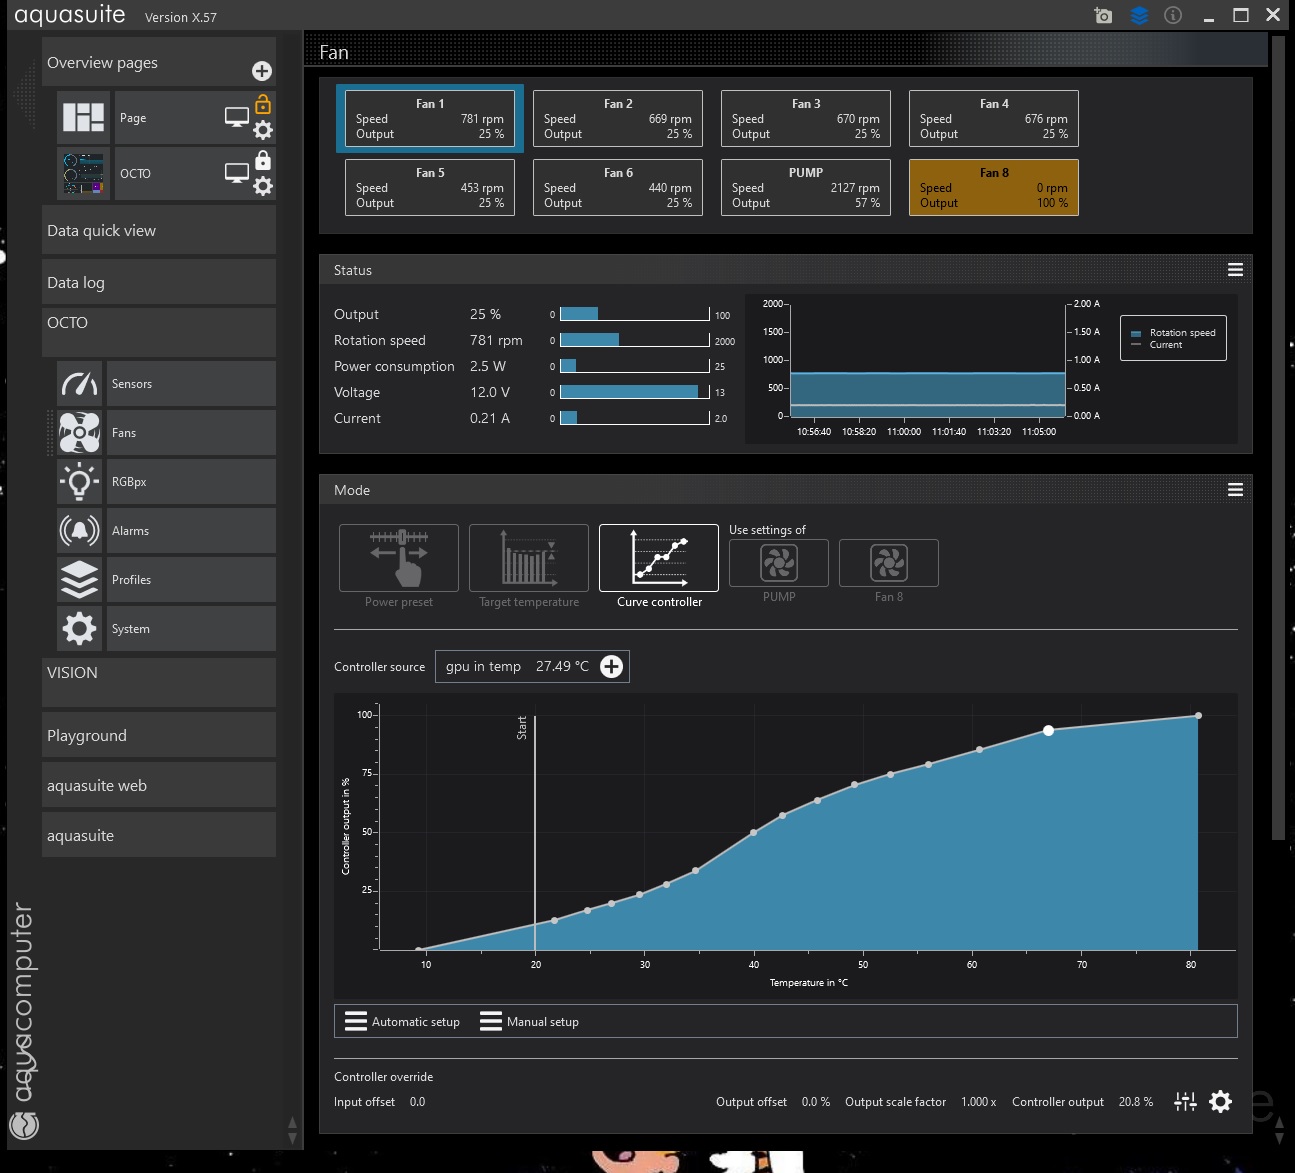Click the add overview page plus icon
The image size is (1295, 1173).
click(261, 71)
